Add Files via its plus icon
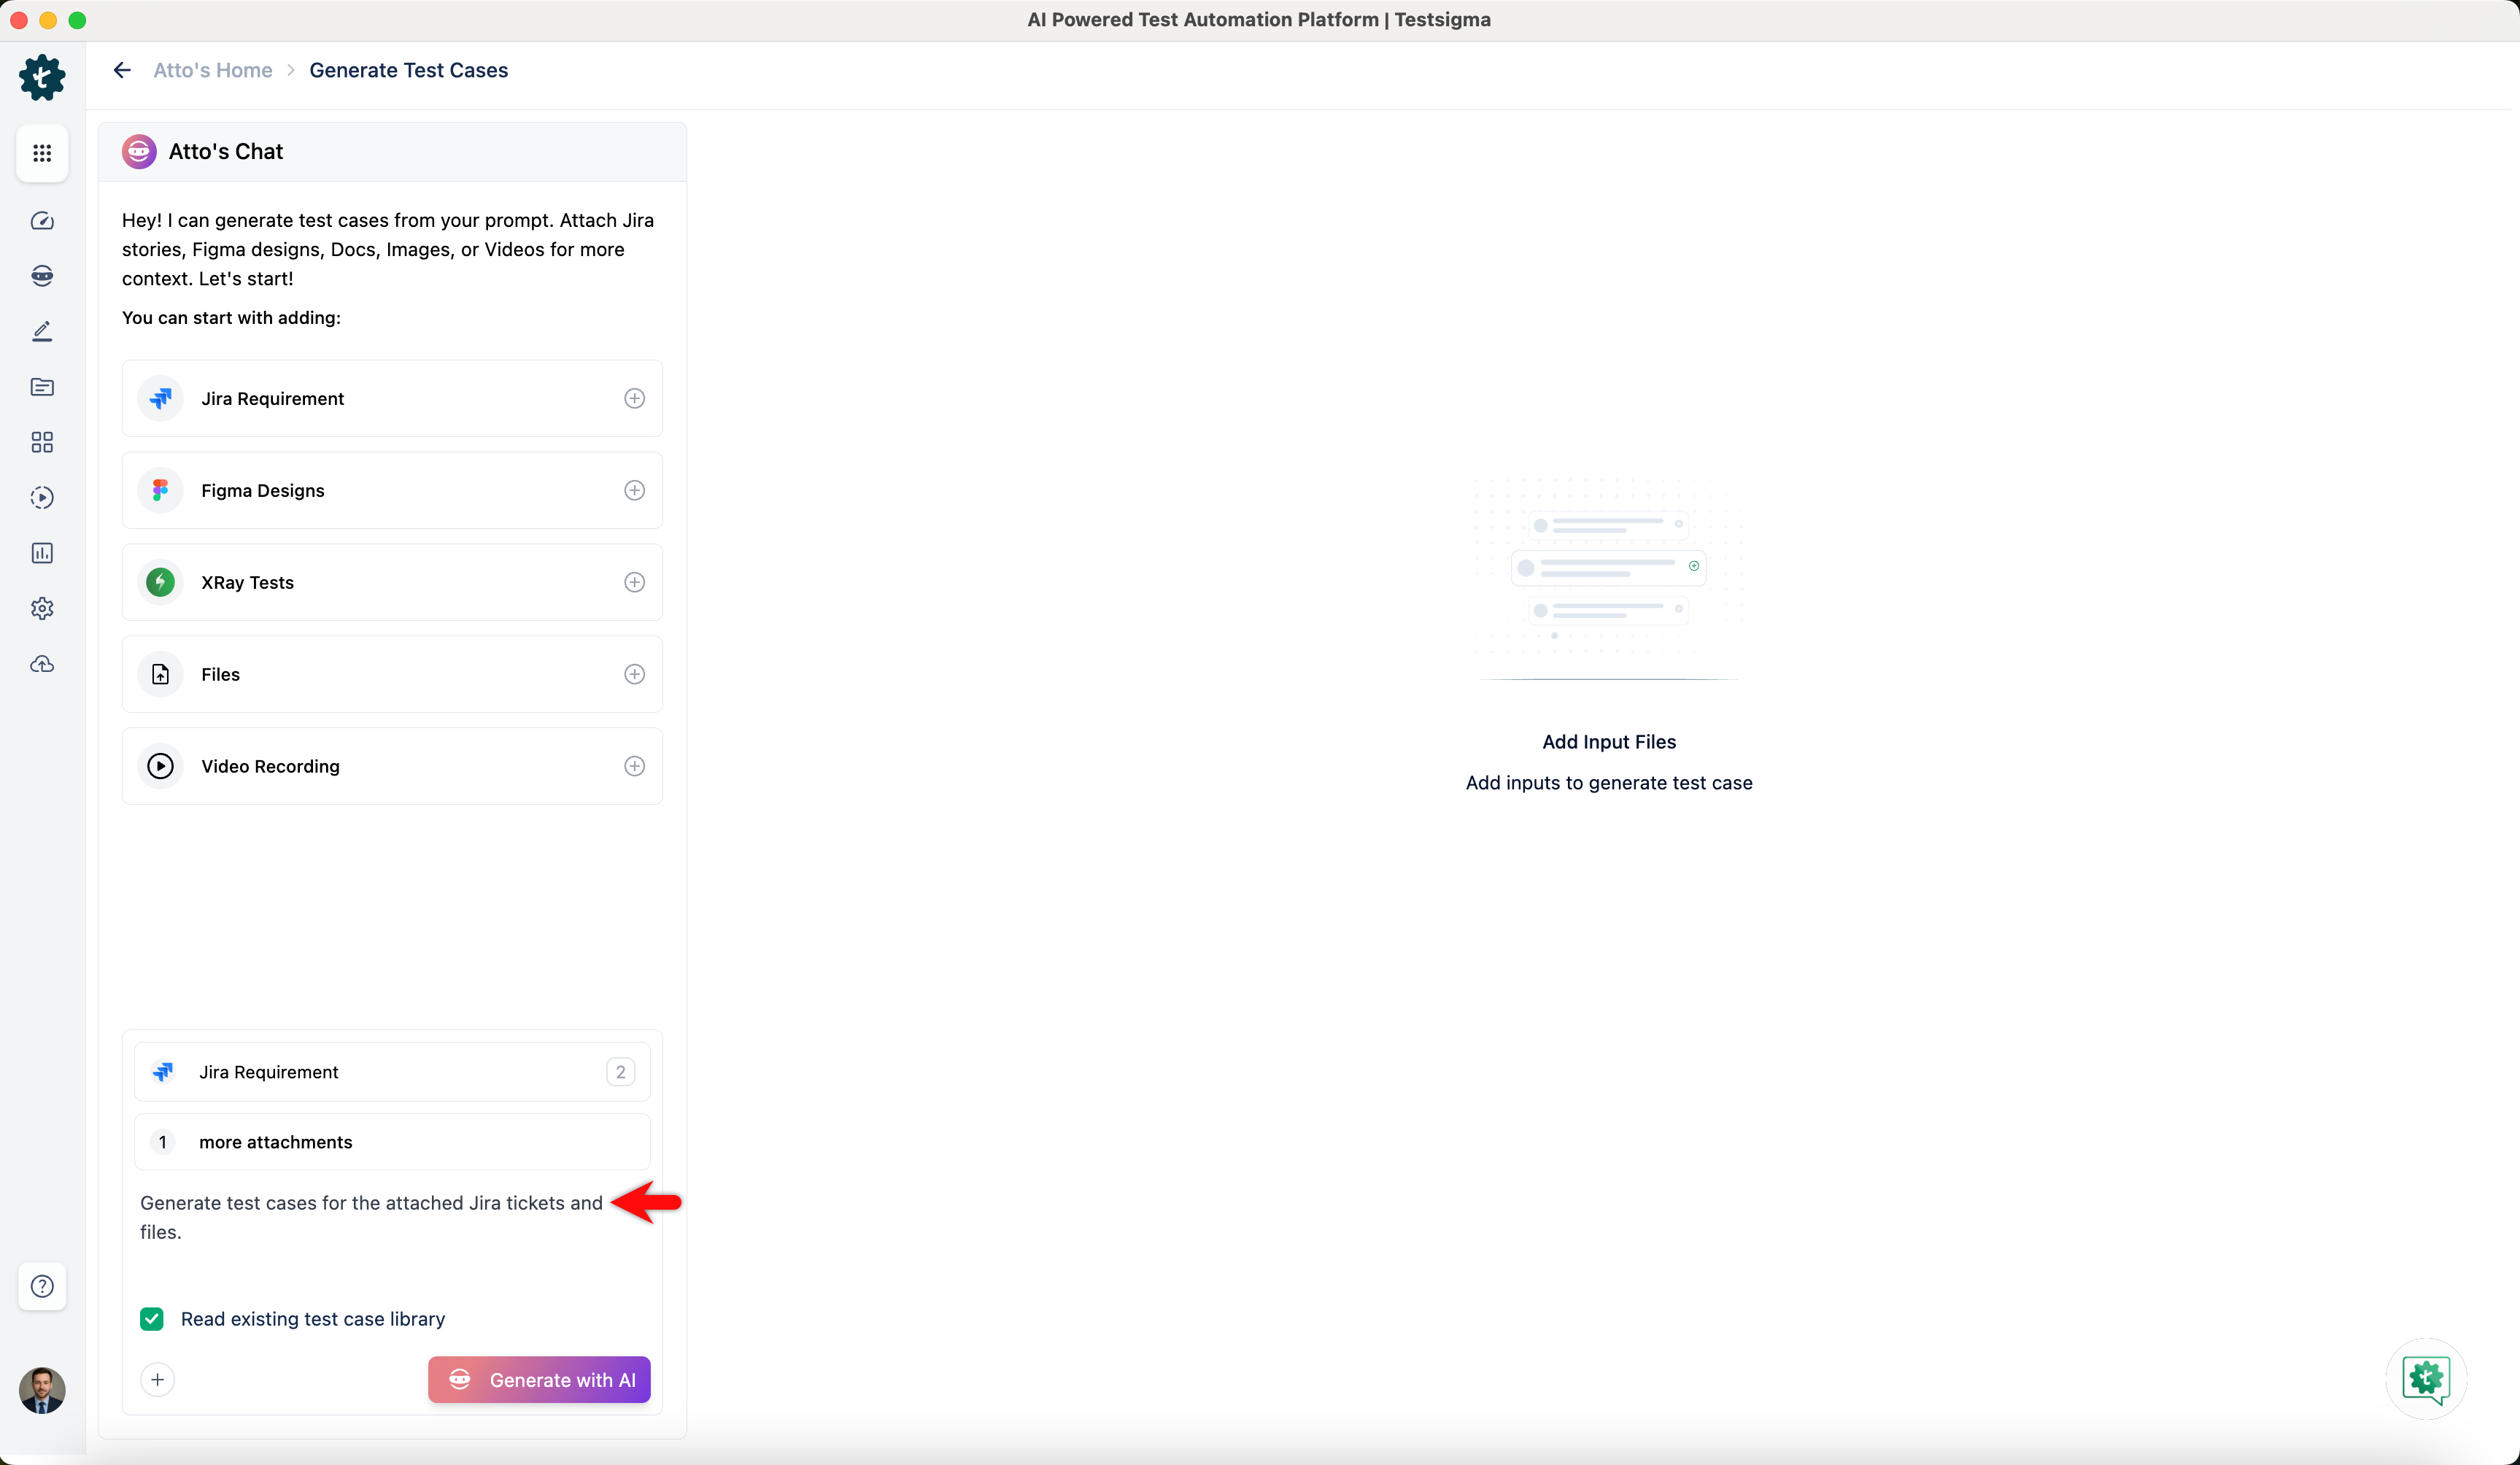This screenshot has width=2520, height=1465. pyautogui.click(x=634, y=674)
